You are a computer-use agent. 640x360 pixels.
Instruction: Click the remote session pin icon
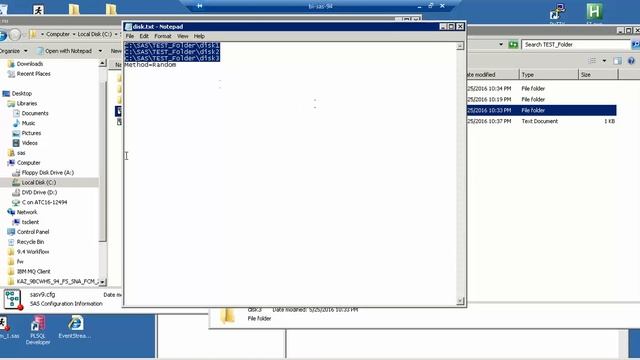point(200,6)
